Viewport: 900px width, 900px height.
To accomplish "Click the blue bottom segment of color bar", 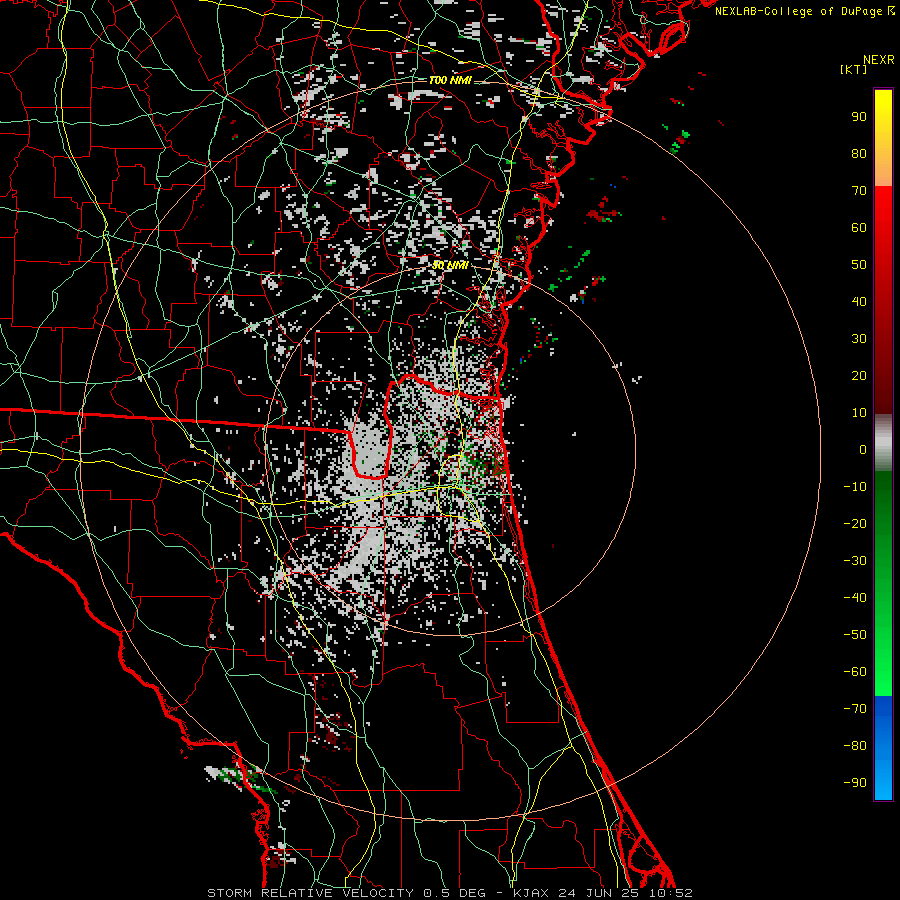I will (x=883, y=748).
